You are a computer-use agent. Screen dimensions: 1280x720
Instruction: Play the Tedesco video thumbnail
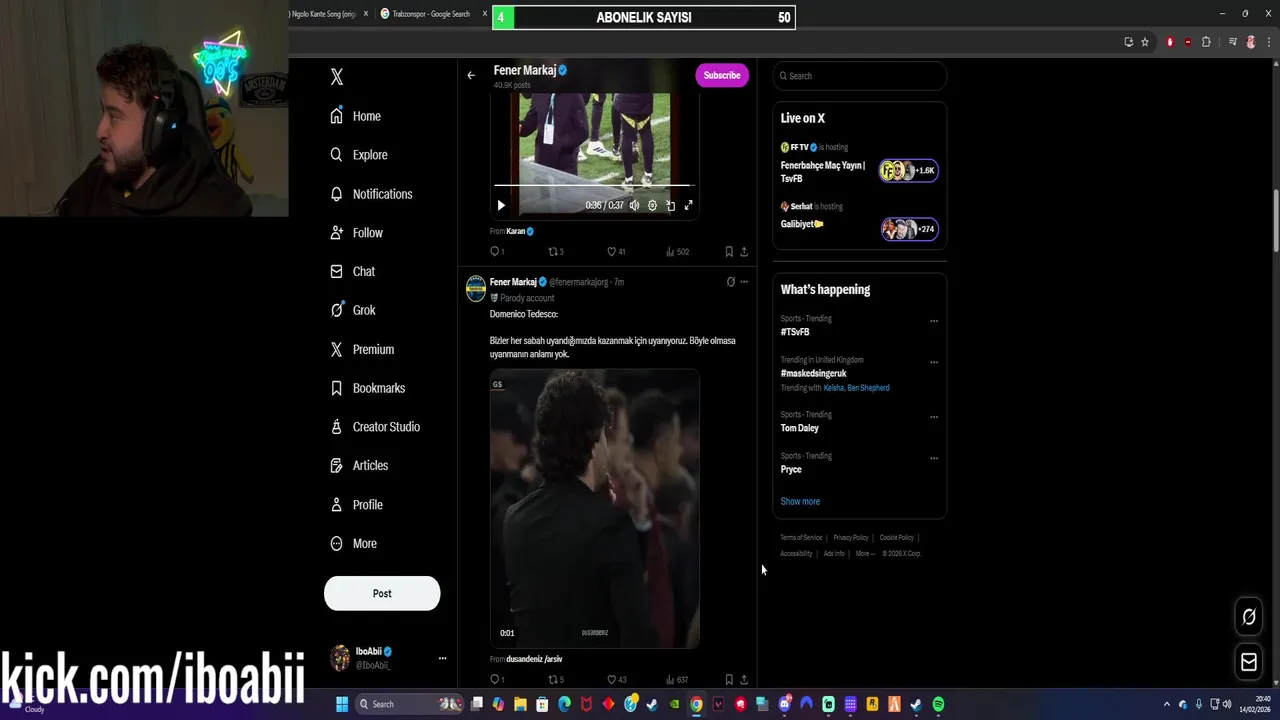click(595, 508)
